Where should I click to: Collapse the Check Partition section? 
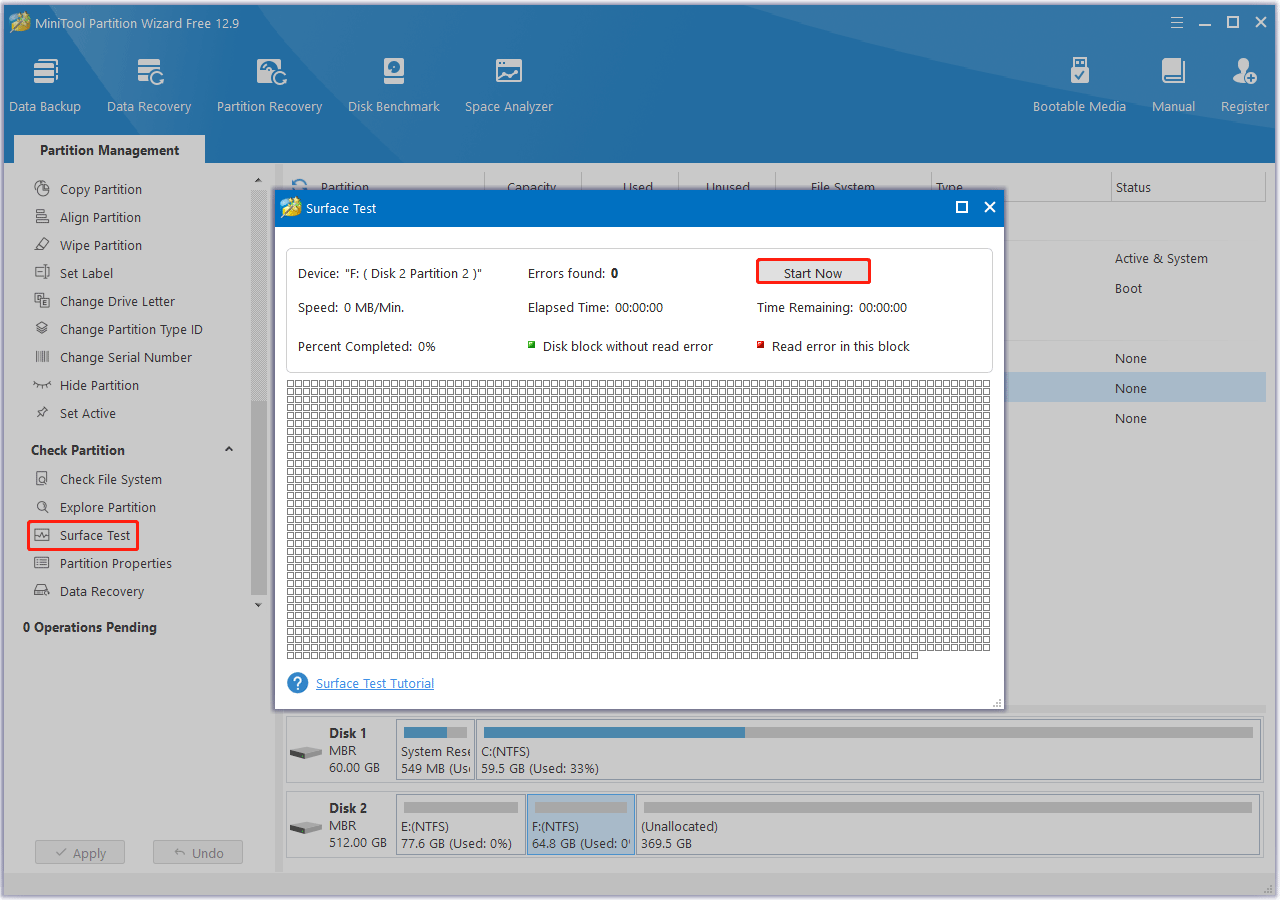coord(229,449)
